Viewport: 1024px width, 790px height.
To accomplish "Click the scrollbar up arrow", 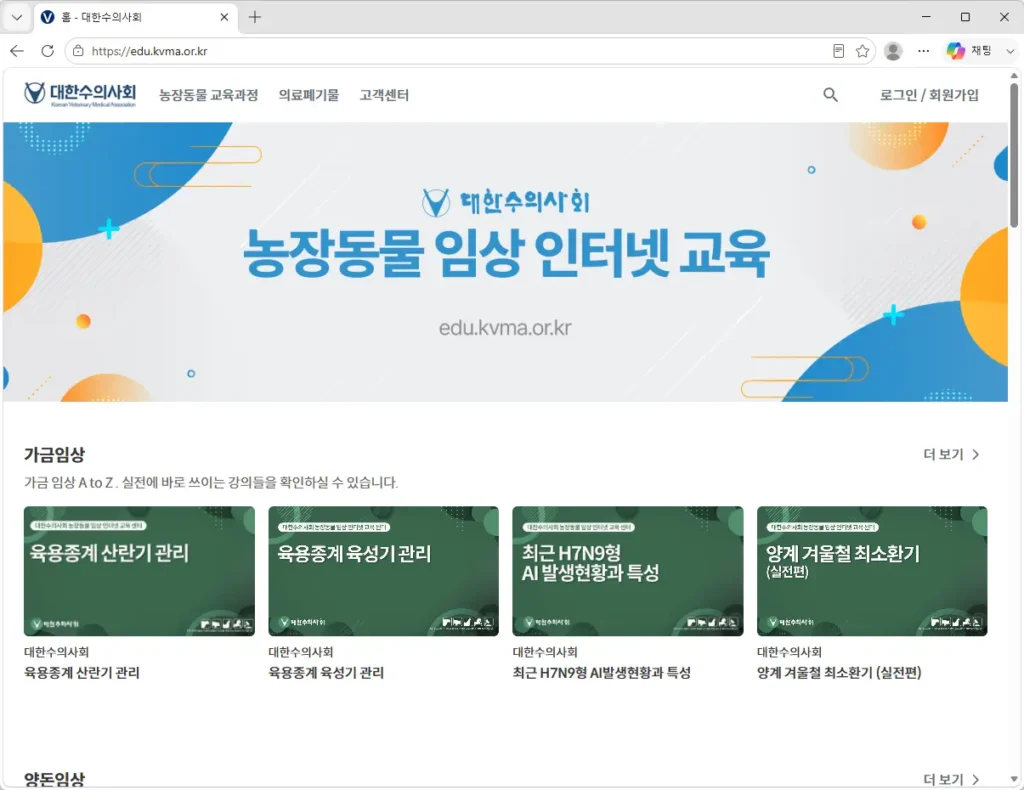I will pos(1014,76).
